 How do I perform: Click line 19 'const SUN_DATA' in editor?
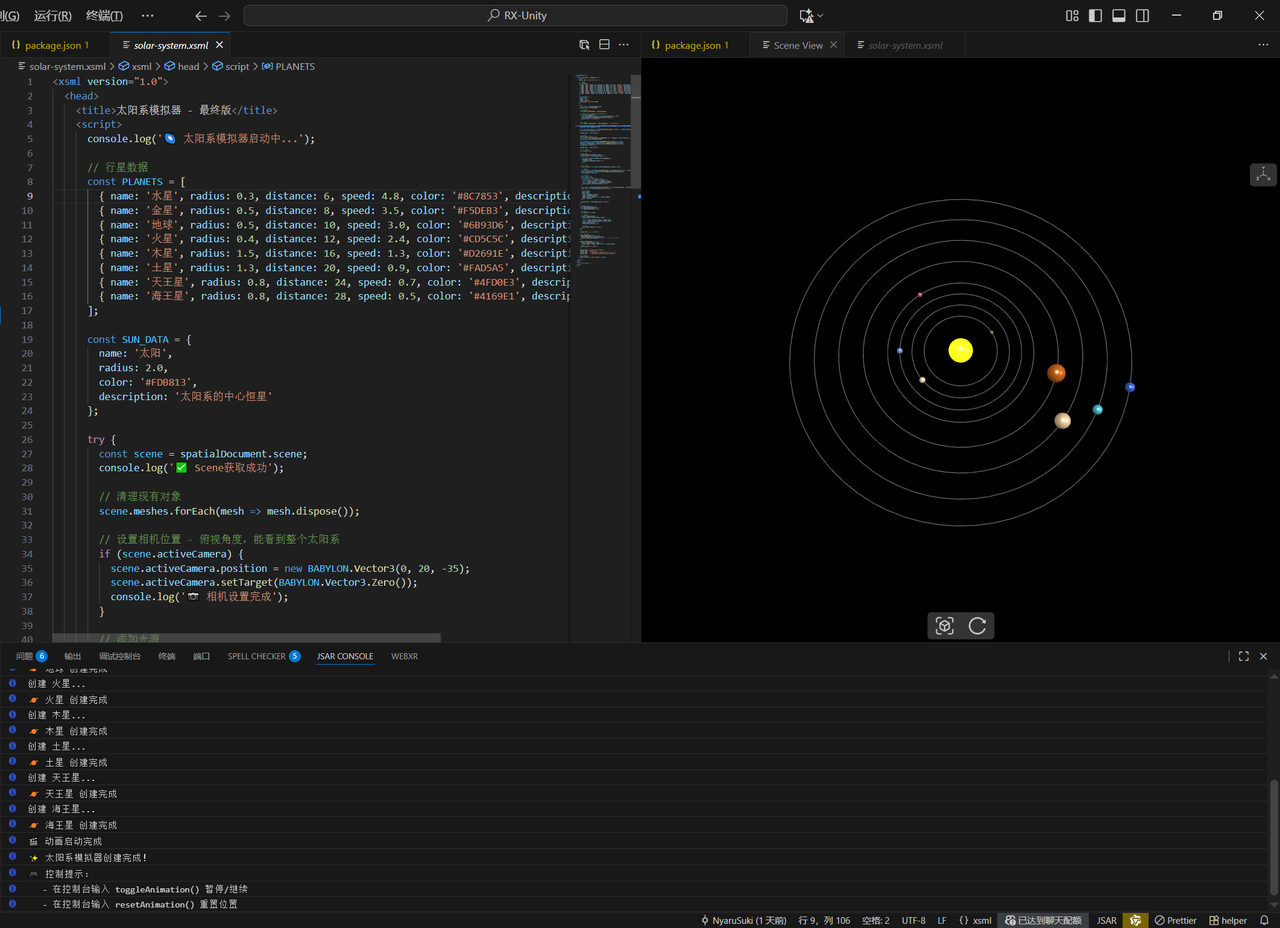(x=140, y=339)
